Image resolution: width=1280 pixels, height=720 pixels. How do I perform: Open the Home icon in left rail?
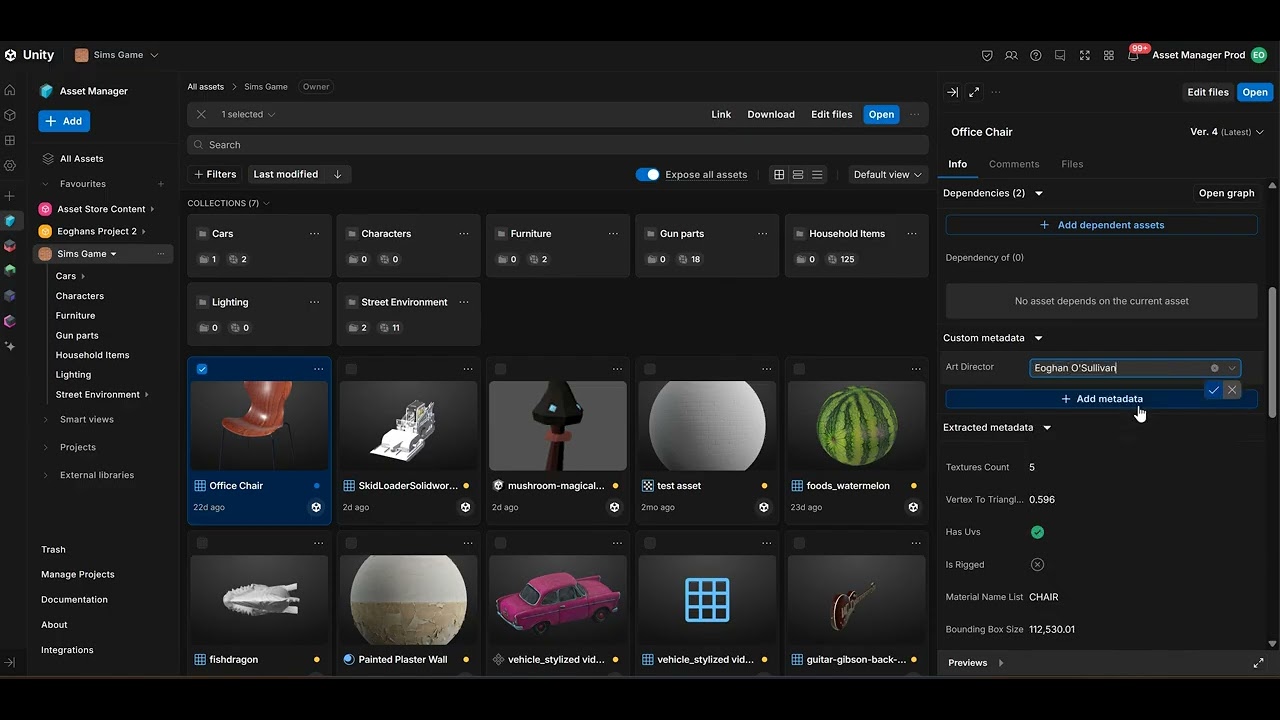pos(10,90)
